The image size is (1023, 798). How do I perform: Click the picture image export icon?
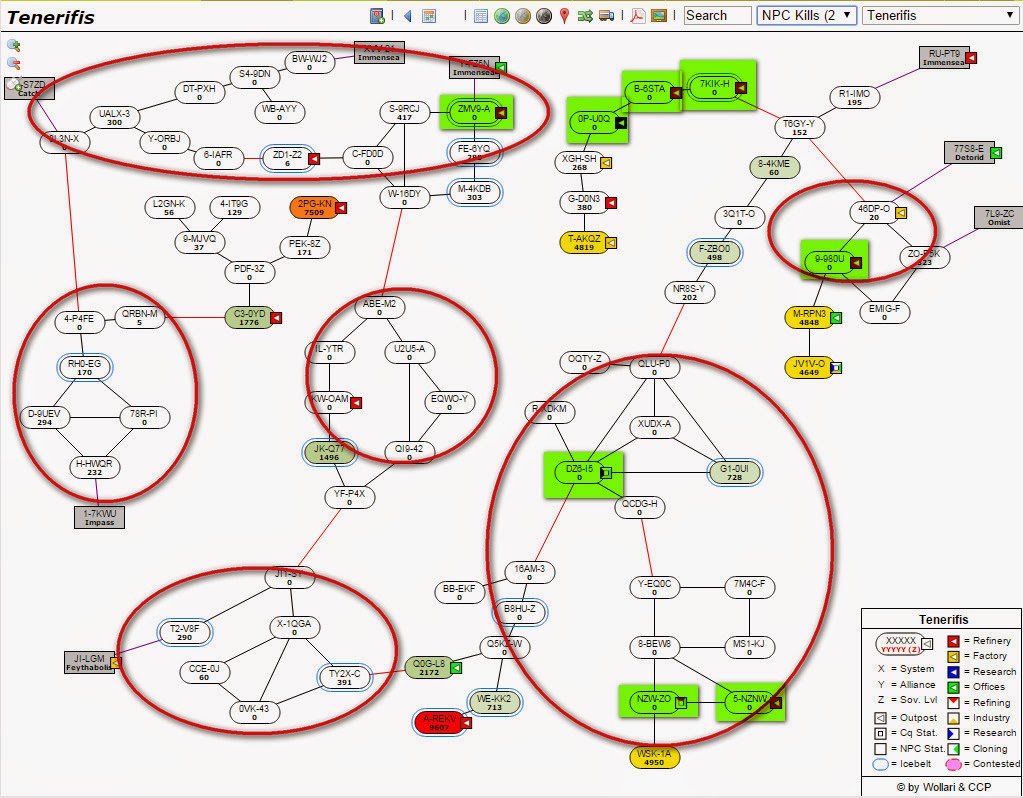click(x=659, y=16)
